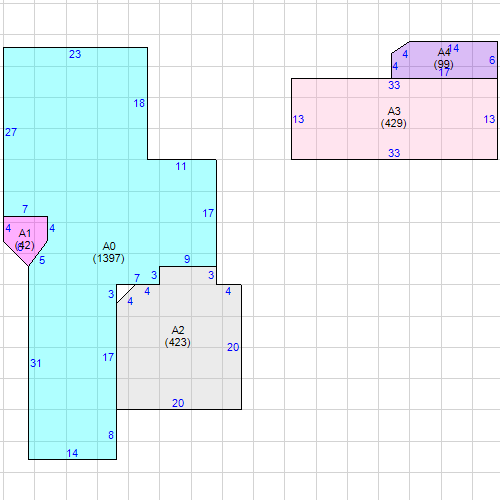Click the 8 dimension label in A0
The height and width of the screenshot is (500, 500).
pos(111,435)
